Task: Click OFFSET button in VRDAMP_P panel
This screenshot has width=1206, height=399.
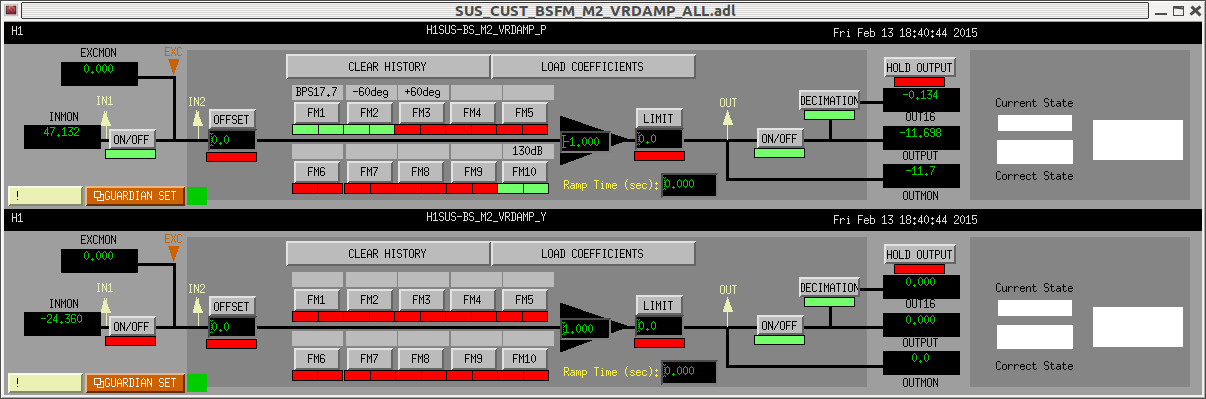Action: tap(232, 119)
